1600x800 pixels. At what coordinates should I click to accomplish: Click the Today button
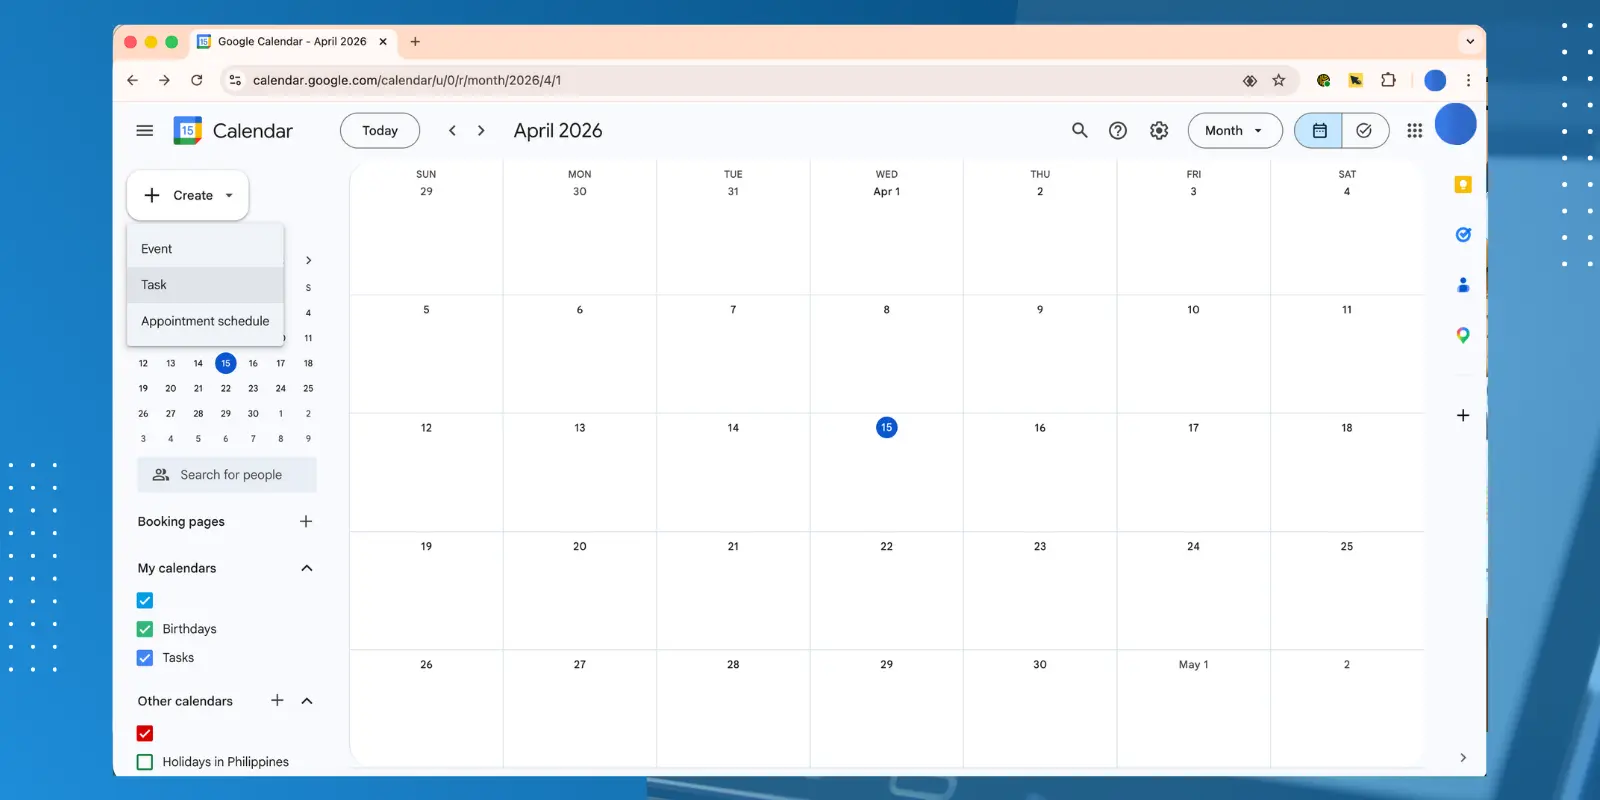click(x=380, y=131)
